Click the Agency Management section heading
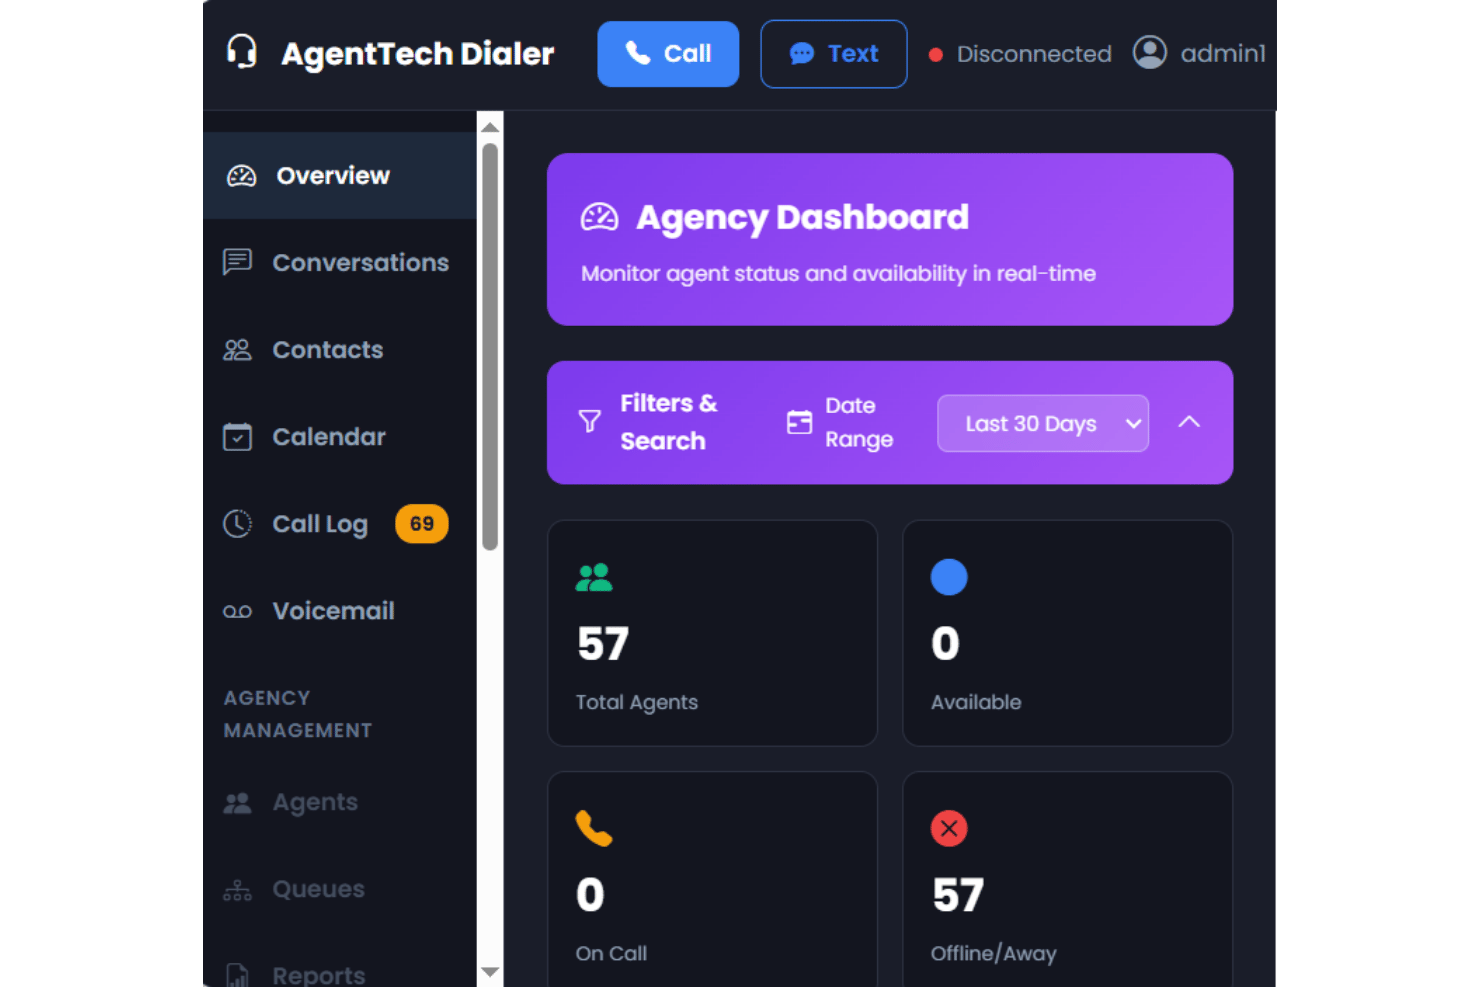Screen dimensions: 1480x987 click(298, 714)
